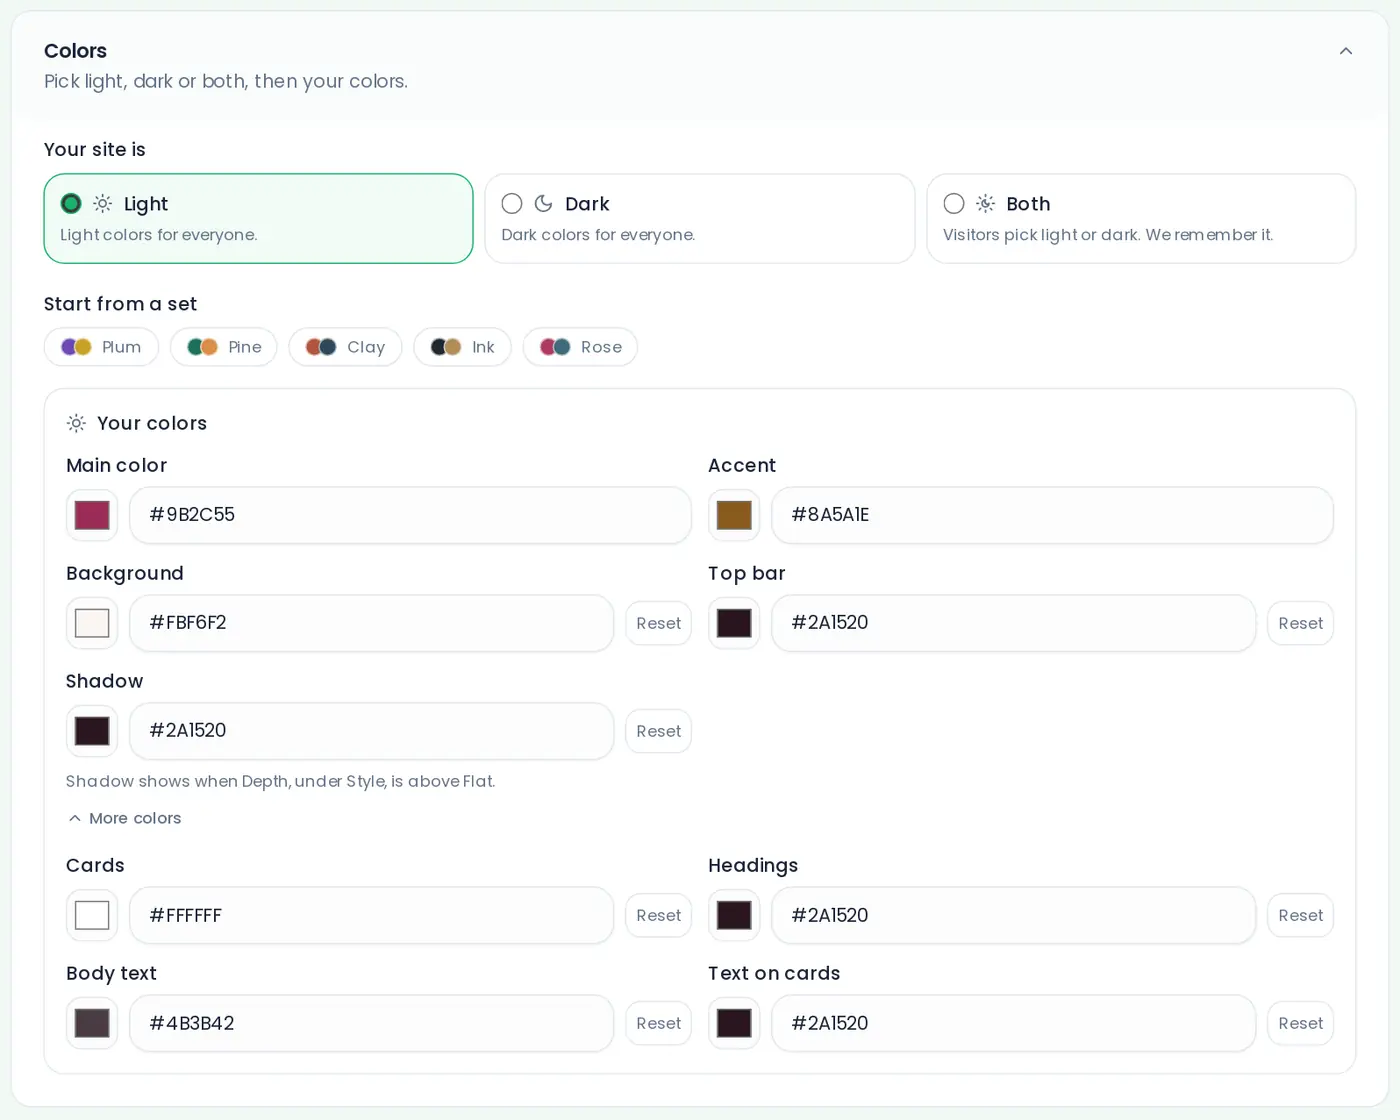
Task: Edit the Body text hex field #4B3B42
Action: (x=371, y=1023)
